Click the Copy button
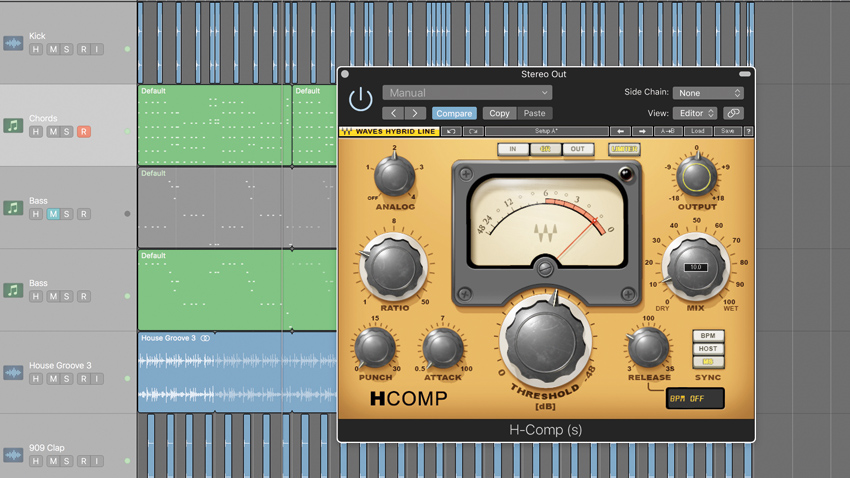This screenshot has width=850, height=478. 499,113
